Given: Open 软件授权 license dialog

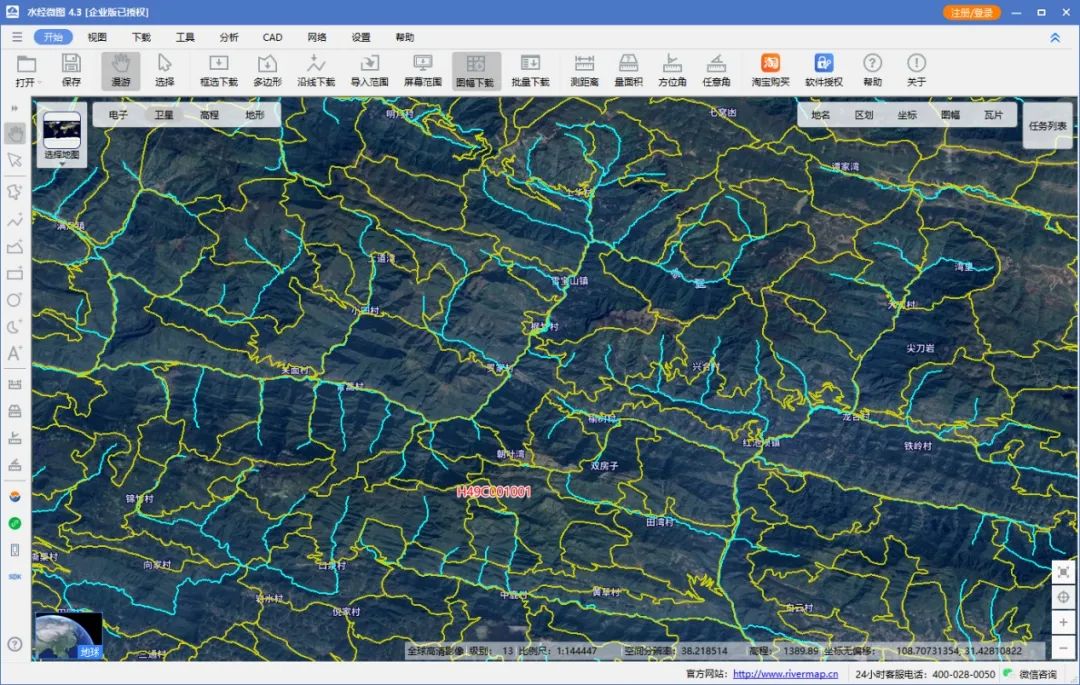Looking at the screenshot, I should (x=824, y=71).
